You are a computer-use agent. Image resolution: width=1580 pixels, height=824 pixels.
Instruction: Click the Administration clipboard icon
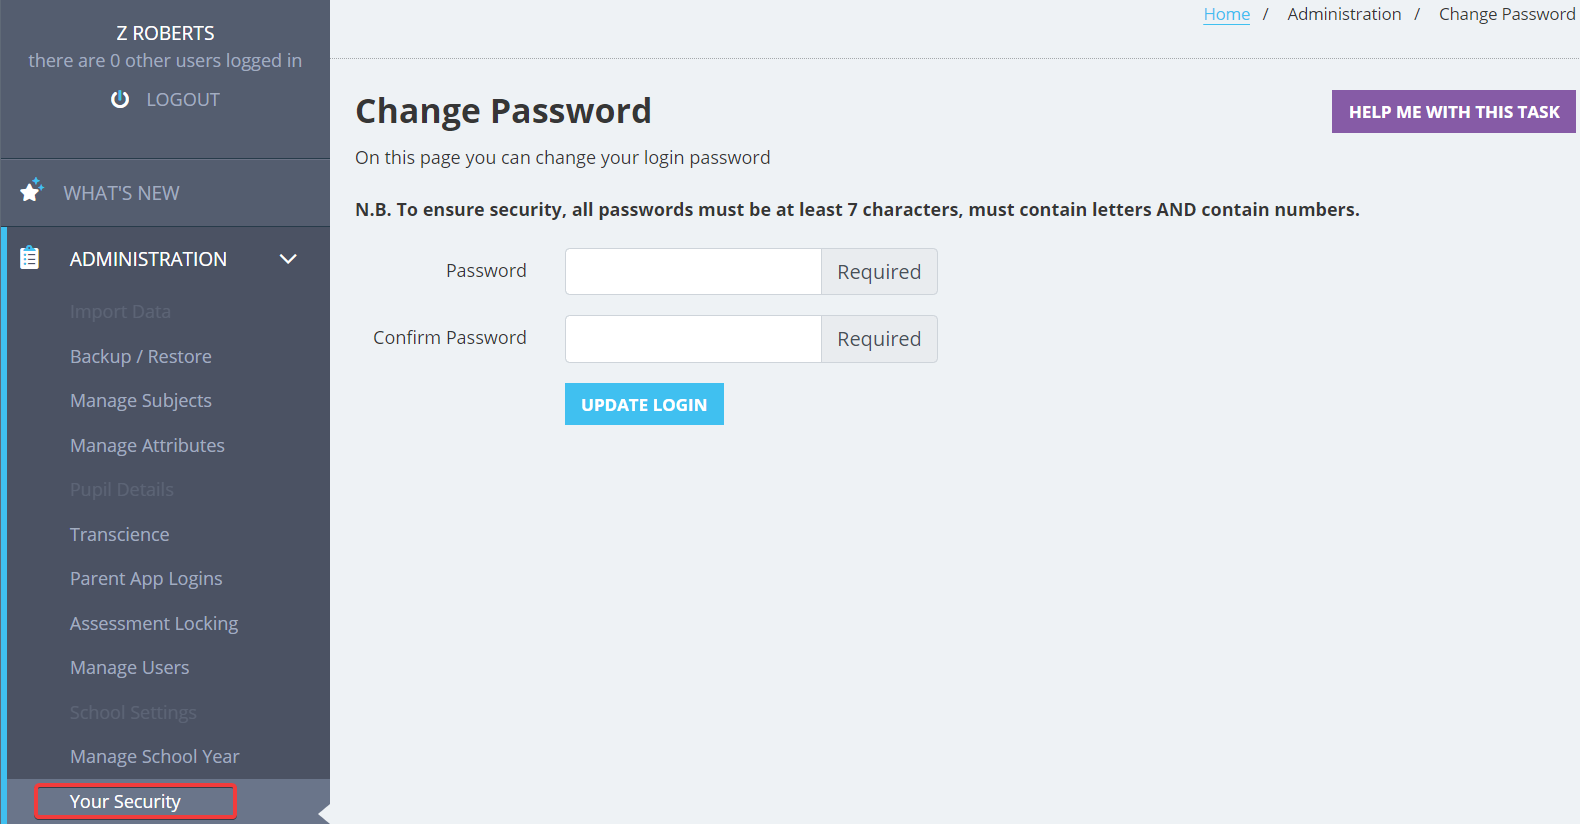pos(30,258)
